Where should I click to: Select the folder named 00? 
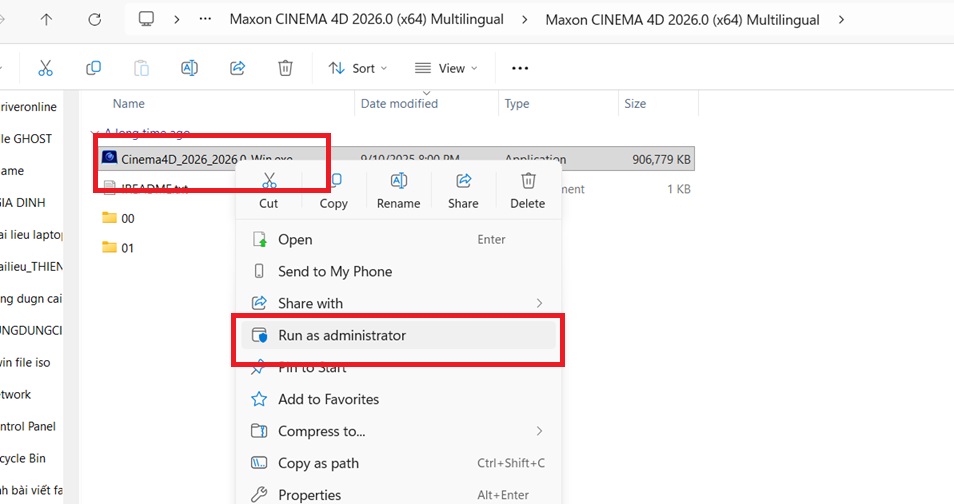coord(128,218)
